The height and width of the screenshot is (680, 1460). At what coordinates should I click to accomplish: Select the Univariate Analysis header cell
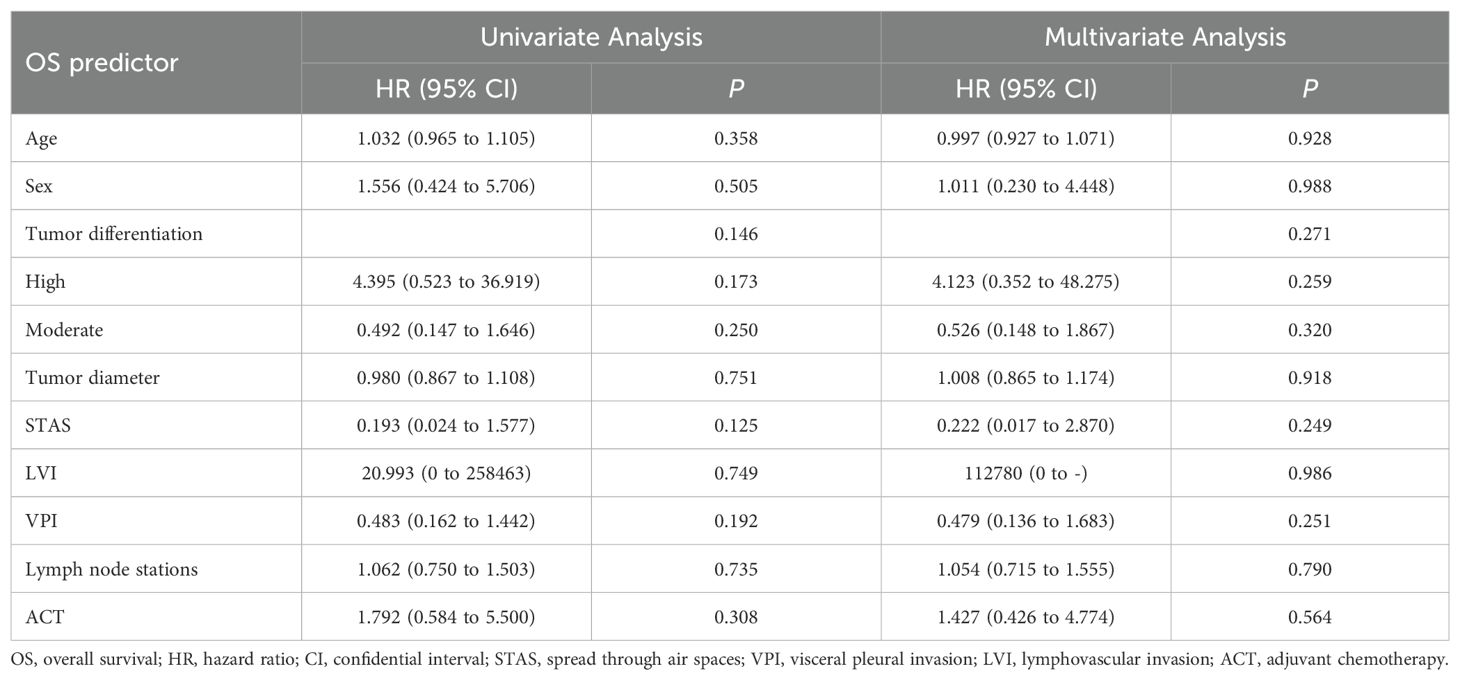tap(591, 38)
